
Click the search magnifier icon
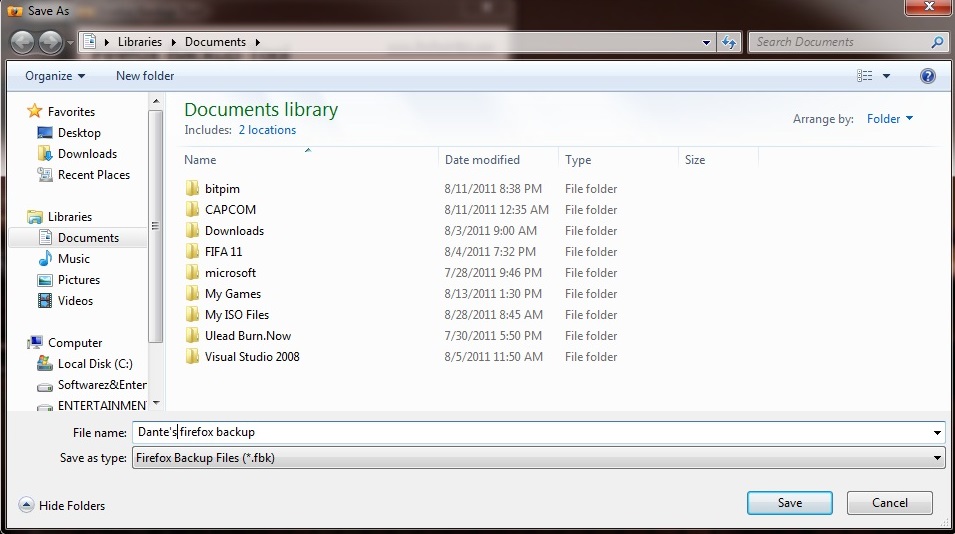[x=937, y=42]
